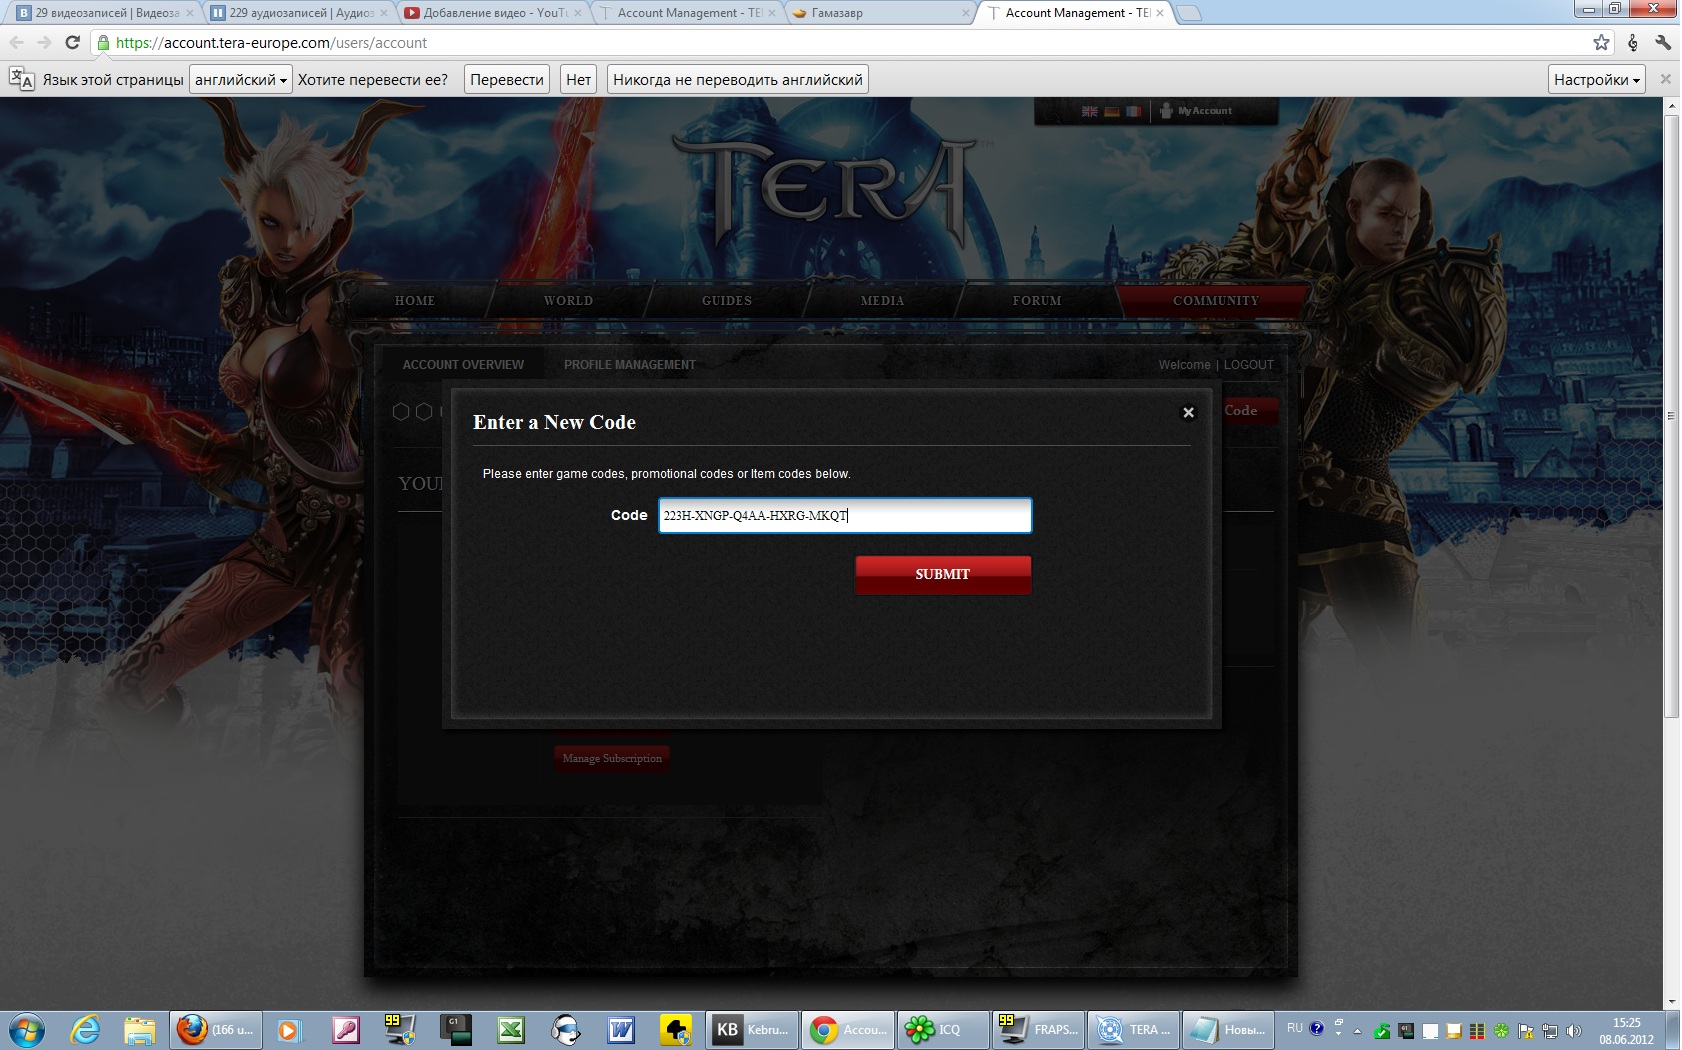
Task: Open Word from the taskbar
Action: tap(621, 1029)
